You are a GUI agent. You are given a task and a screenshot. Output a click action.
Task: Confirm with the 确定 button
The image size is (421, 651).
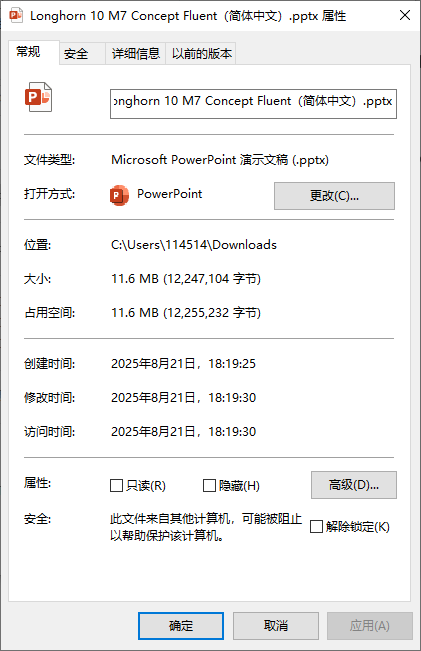tap(181, 626)
